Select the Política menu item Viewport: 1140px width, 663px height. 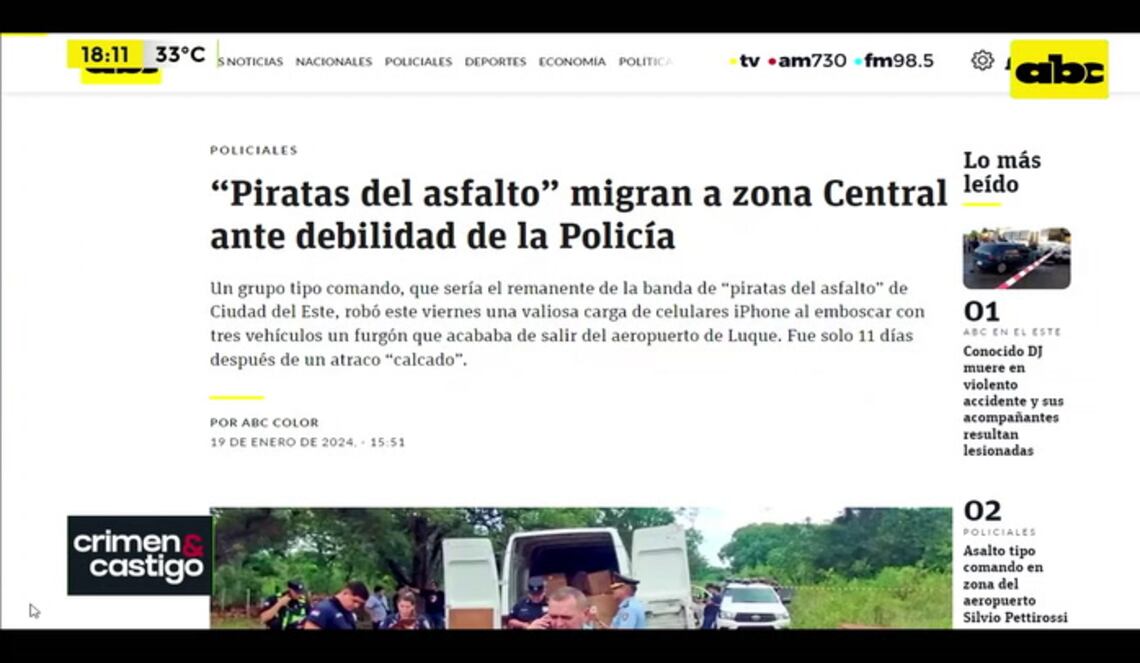(x=646, y=62)
